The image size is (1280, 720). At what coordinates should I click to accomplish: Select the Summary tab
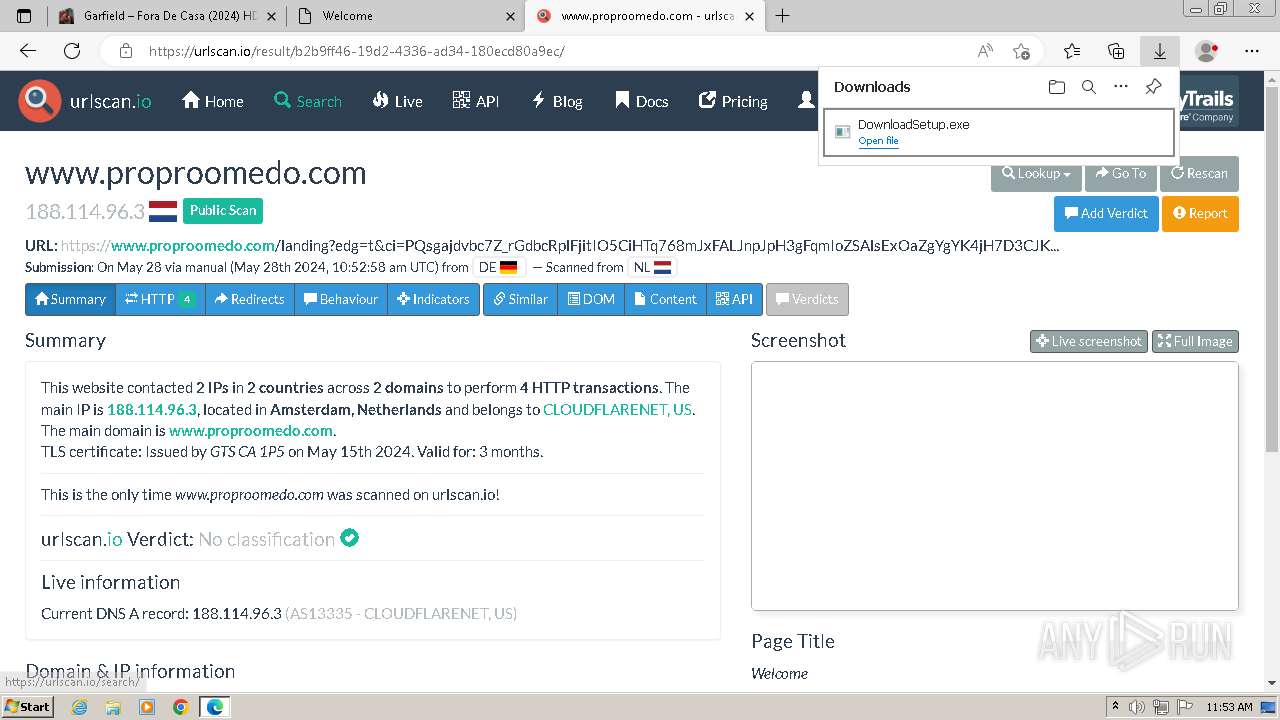coord(70,299)
